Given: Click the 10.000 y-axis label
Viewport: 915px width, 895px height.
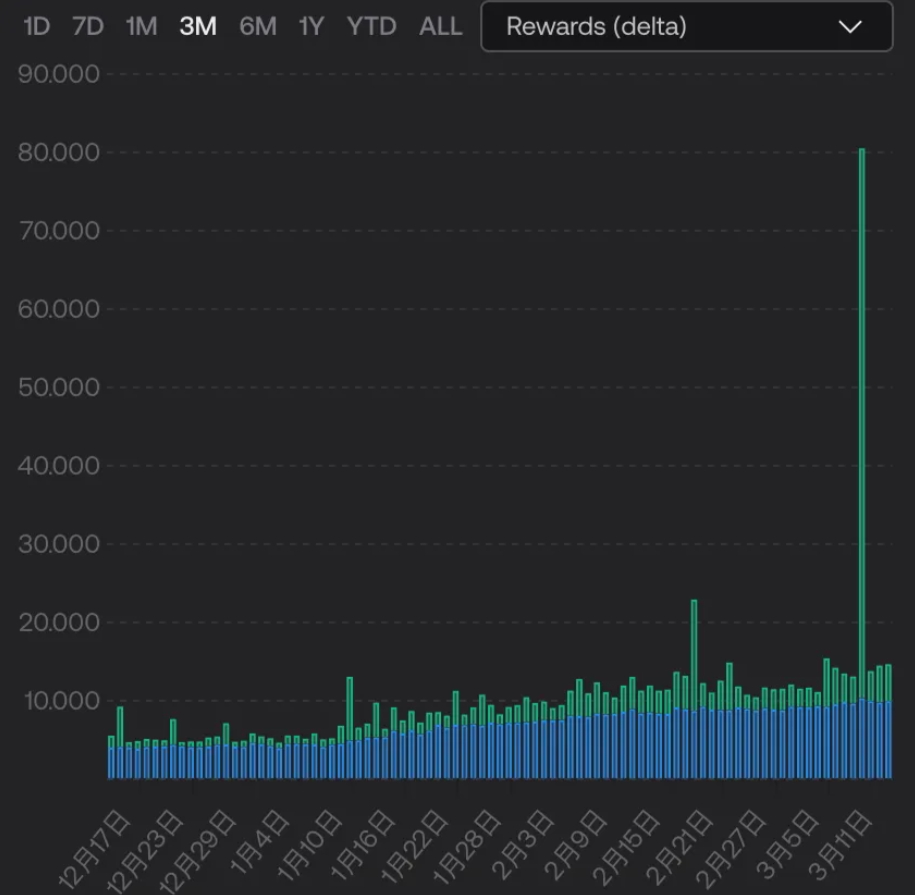Looking at the screenshot, I should pyautogui.click(x=61, y=701).
